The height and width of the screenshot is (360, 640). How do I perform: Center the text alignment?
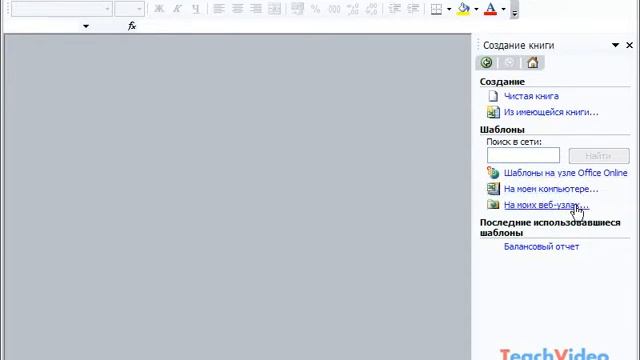238,9
